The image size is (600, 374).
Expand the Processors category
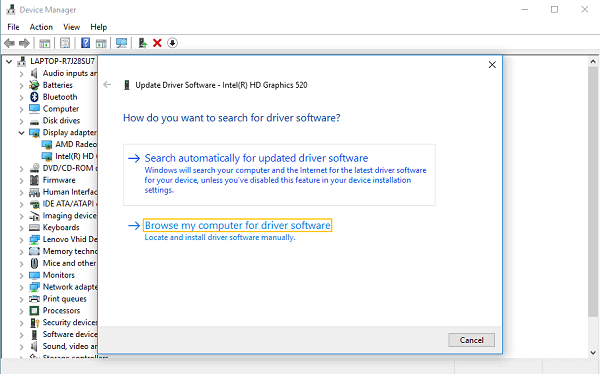point(21,311)
